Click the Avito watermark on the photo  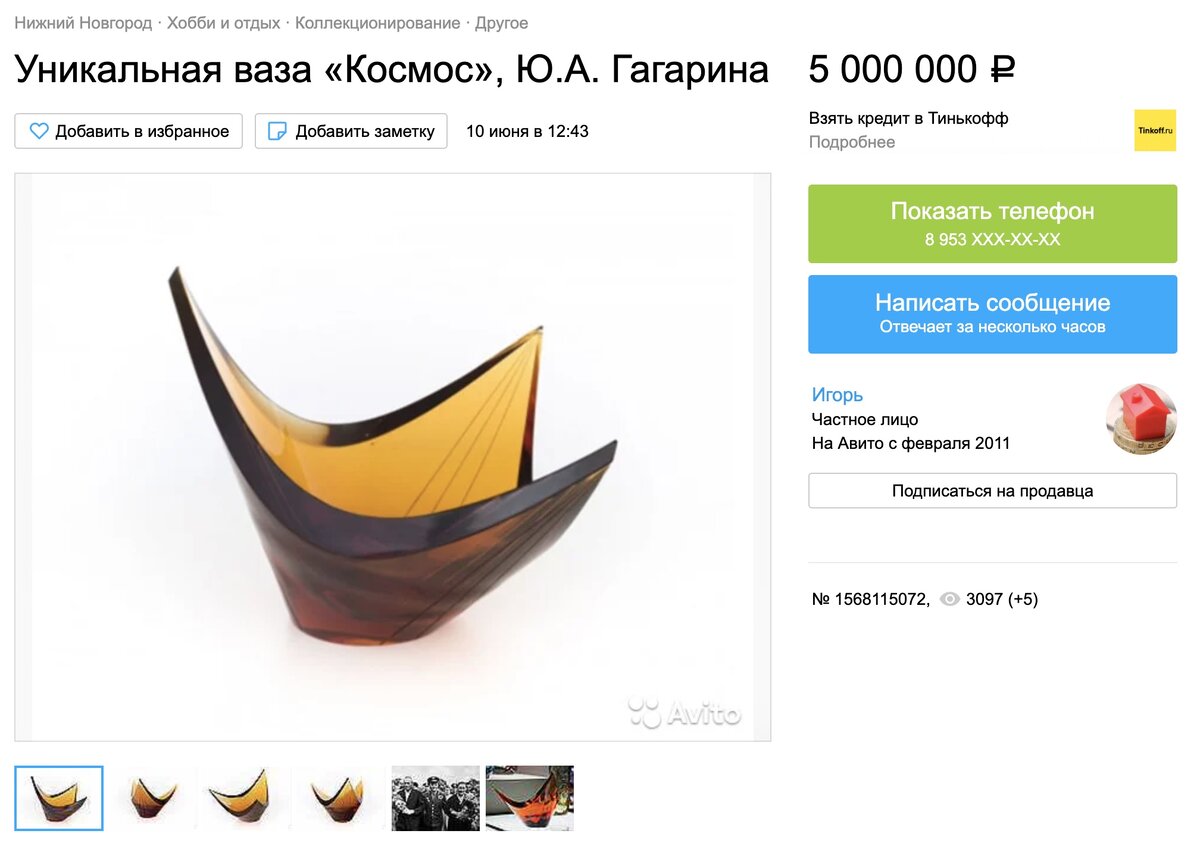coord(685,712)
